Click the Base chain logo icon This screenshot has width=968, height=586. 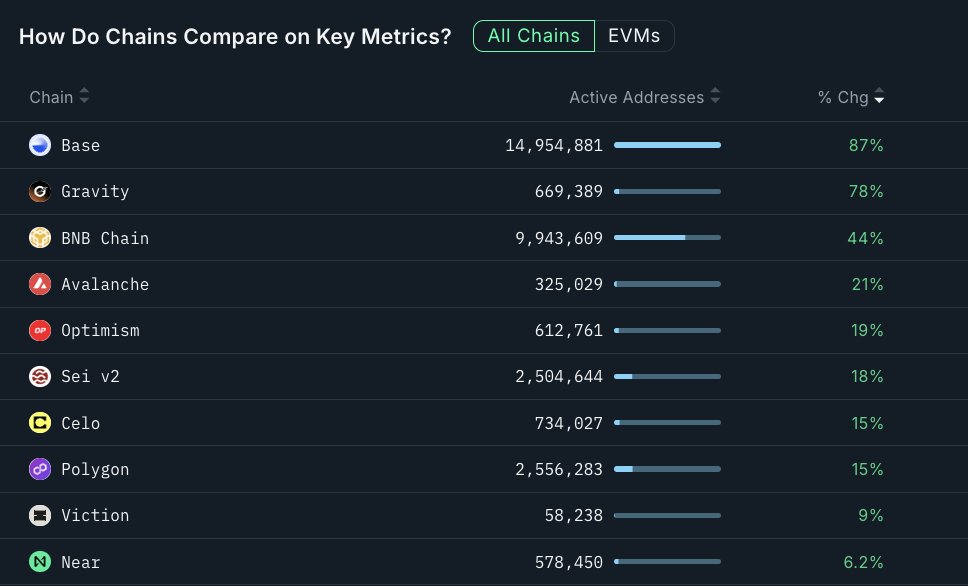[x=40, y=145]
